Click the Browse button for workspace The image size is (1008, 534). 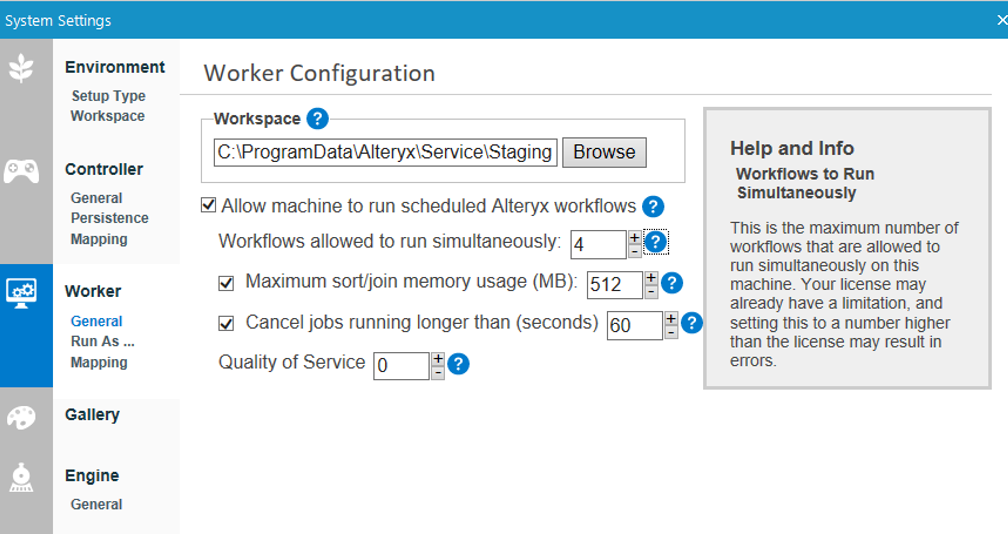tap(604, 152)
